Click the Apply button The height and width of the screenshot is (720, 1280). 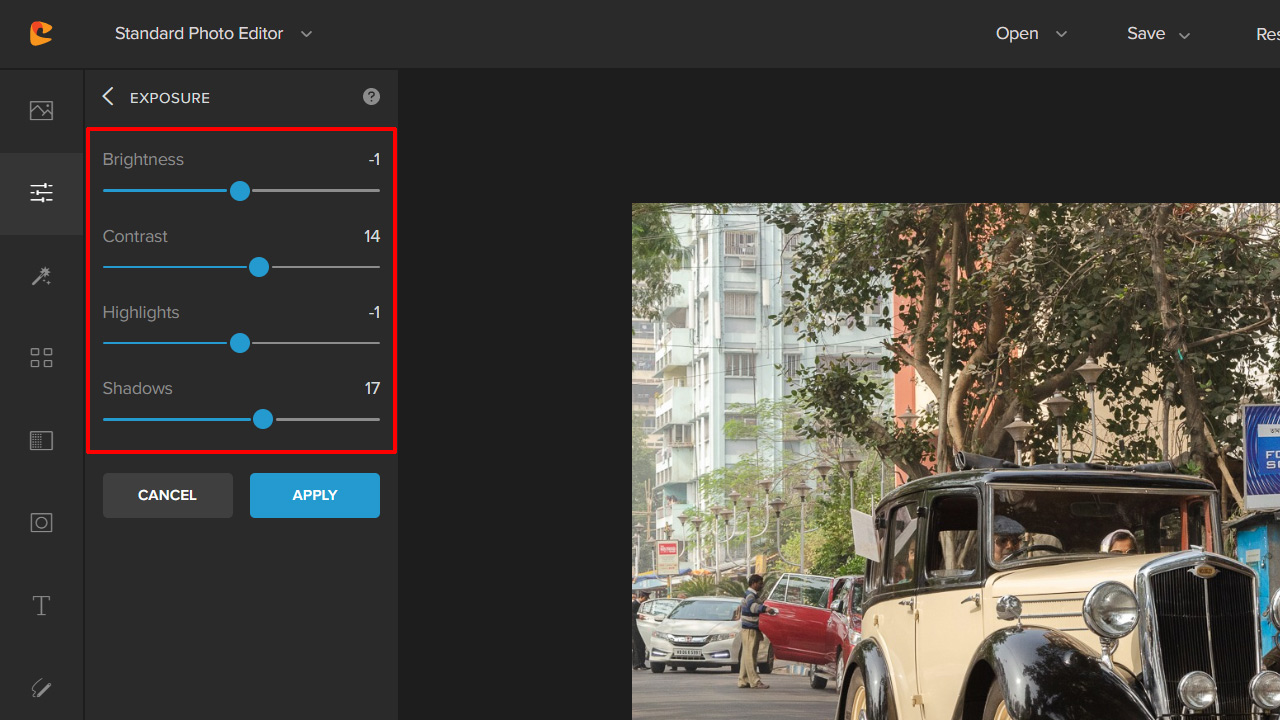pyautogui.click(x=314, y=495)
